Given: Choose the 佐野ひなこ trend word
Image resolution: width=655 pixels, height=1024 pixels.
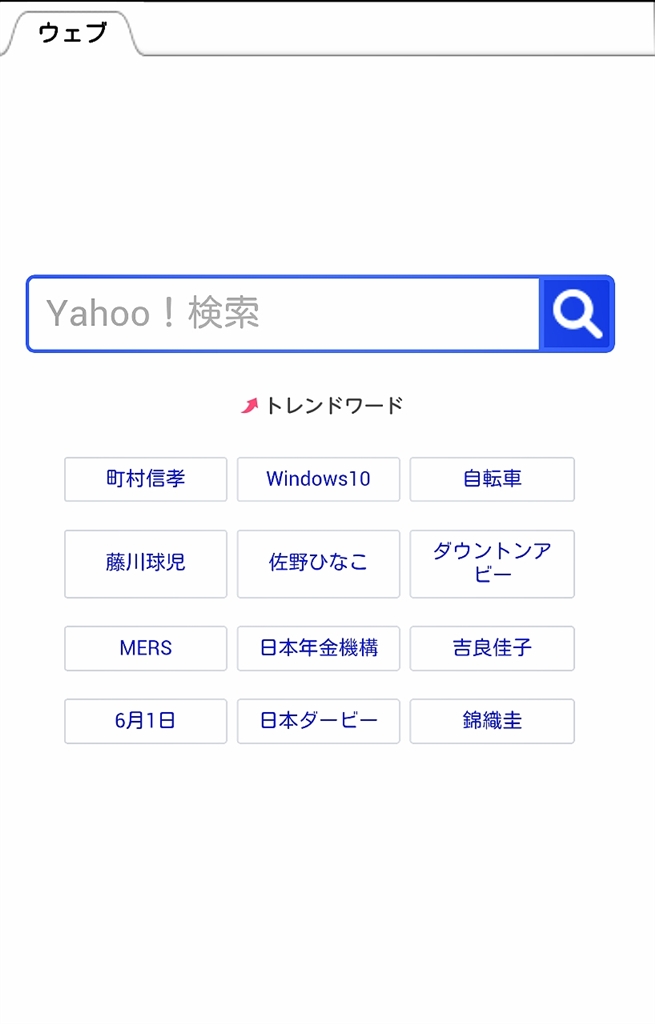Looking at the screenshot, I should [318, 563].
